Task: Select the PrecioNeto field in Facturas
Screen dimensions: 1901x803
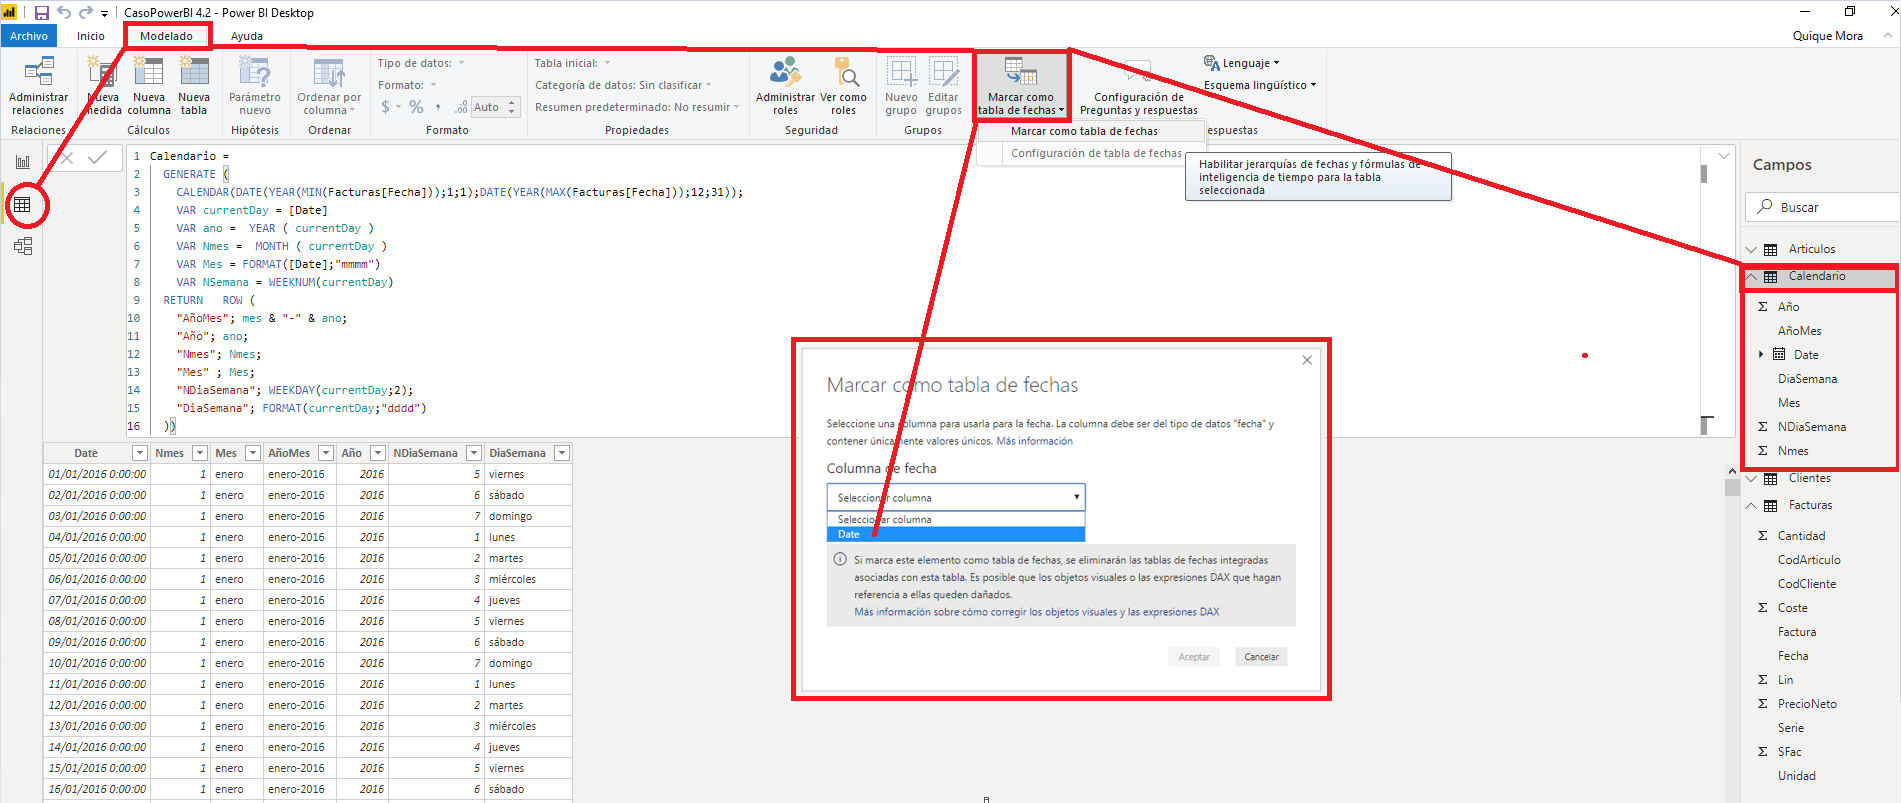Action: coord(1807,704)
